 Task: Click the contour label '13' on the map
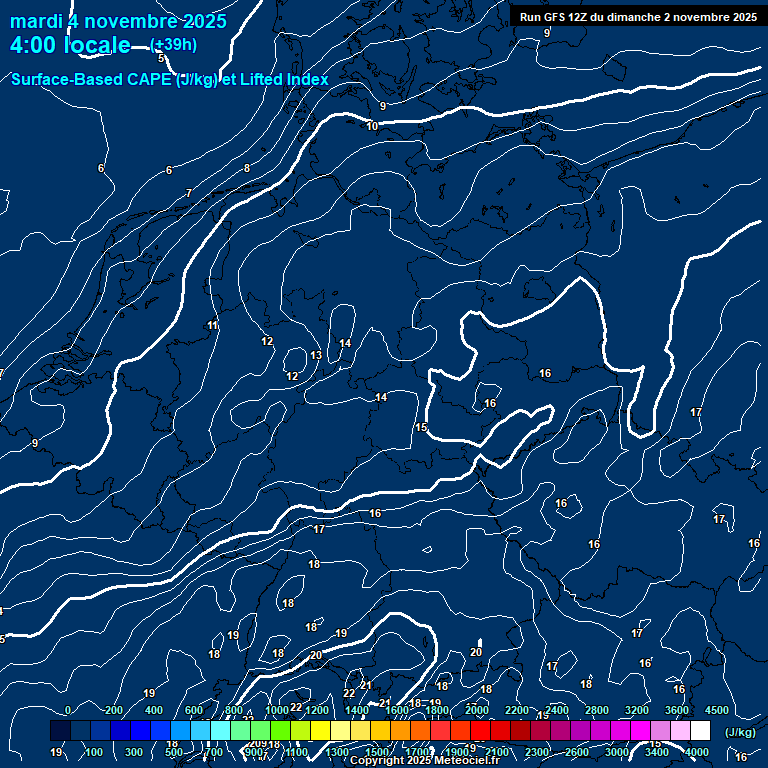click(316, 355)
